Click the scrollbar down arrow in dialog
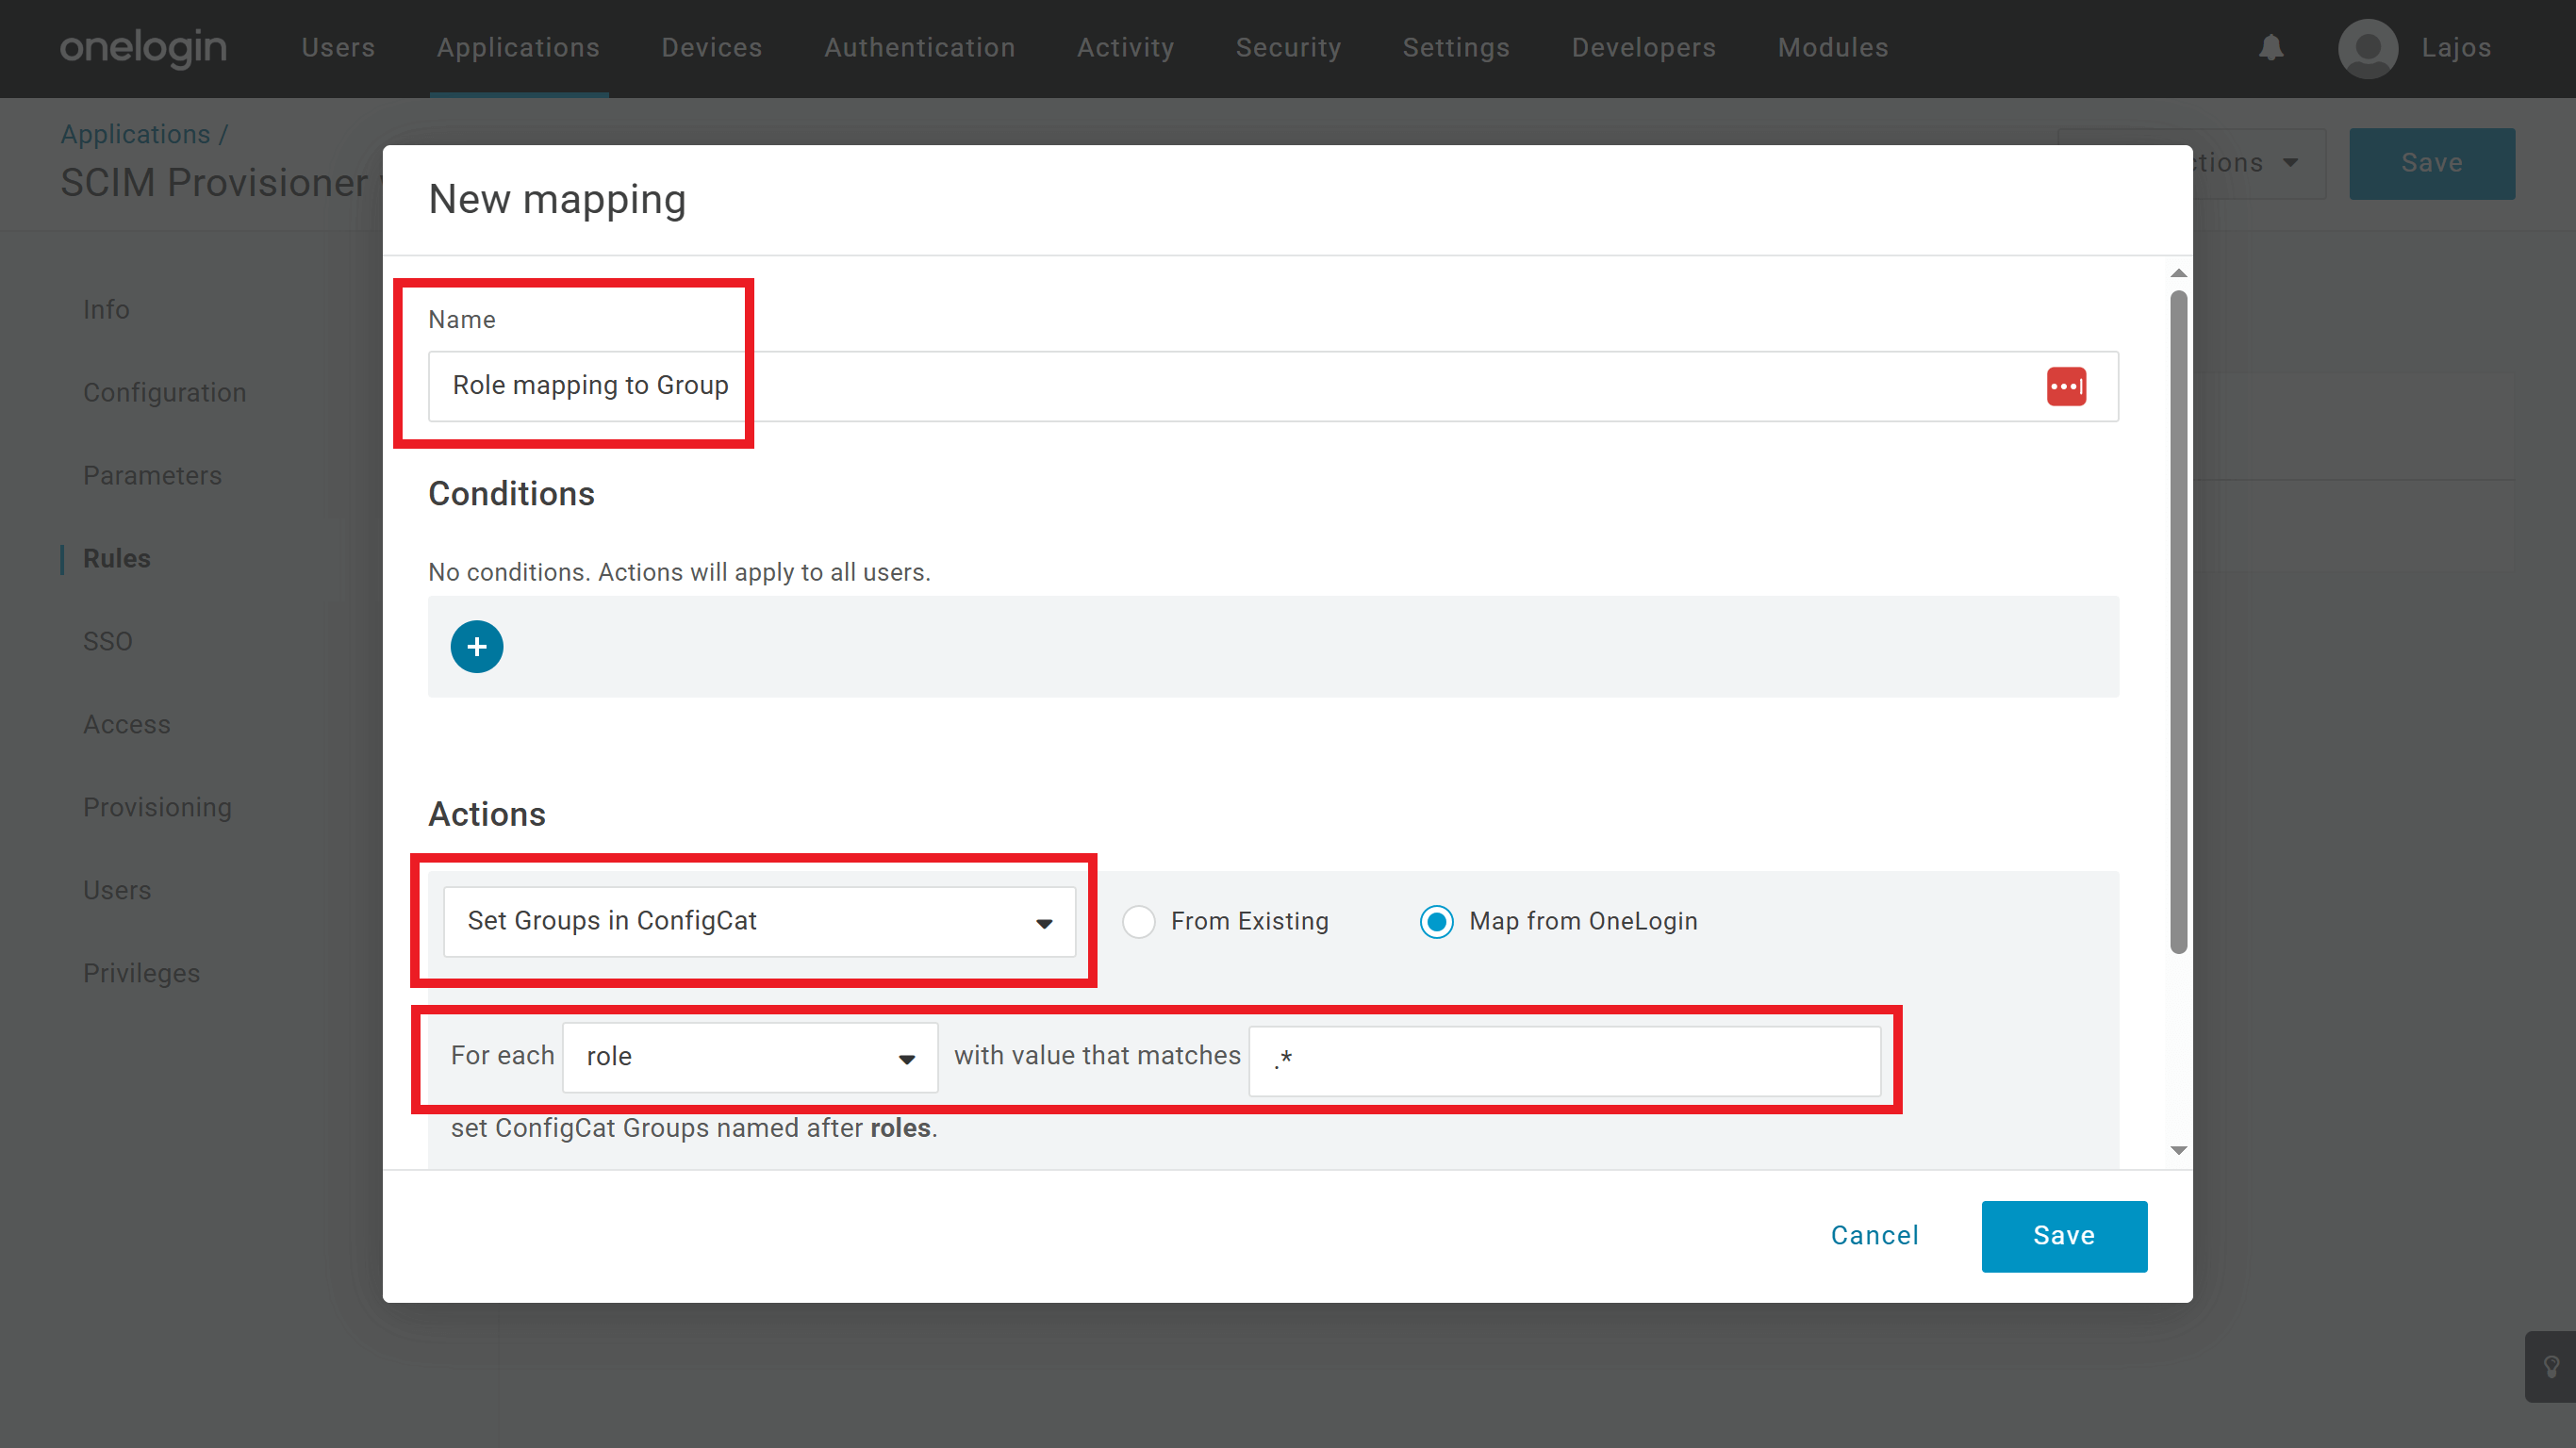 point(2178,1151)
